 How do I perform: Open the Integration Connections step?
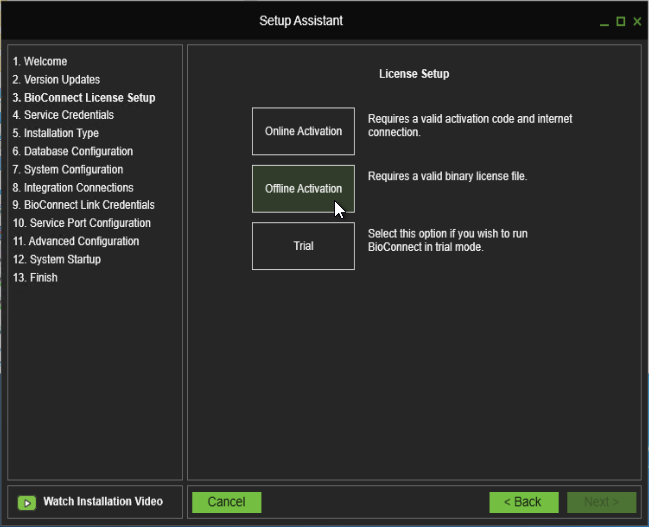pyautogui.click(x=72, y=188)
